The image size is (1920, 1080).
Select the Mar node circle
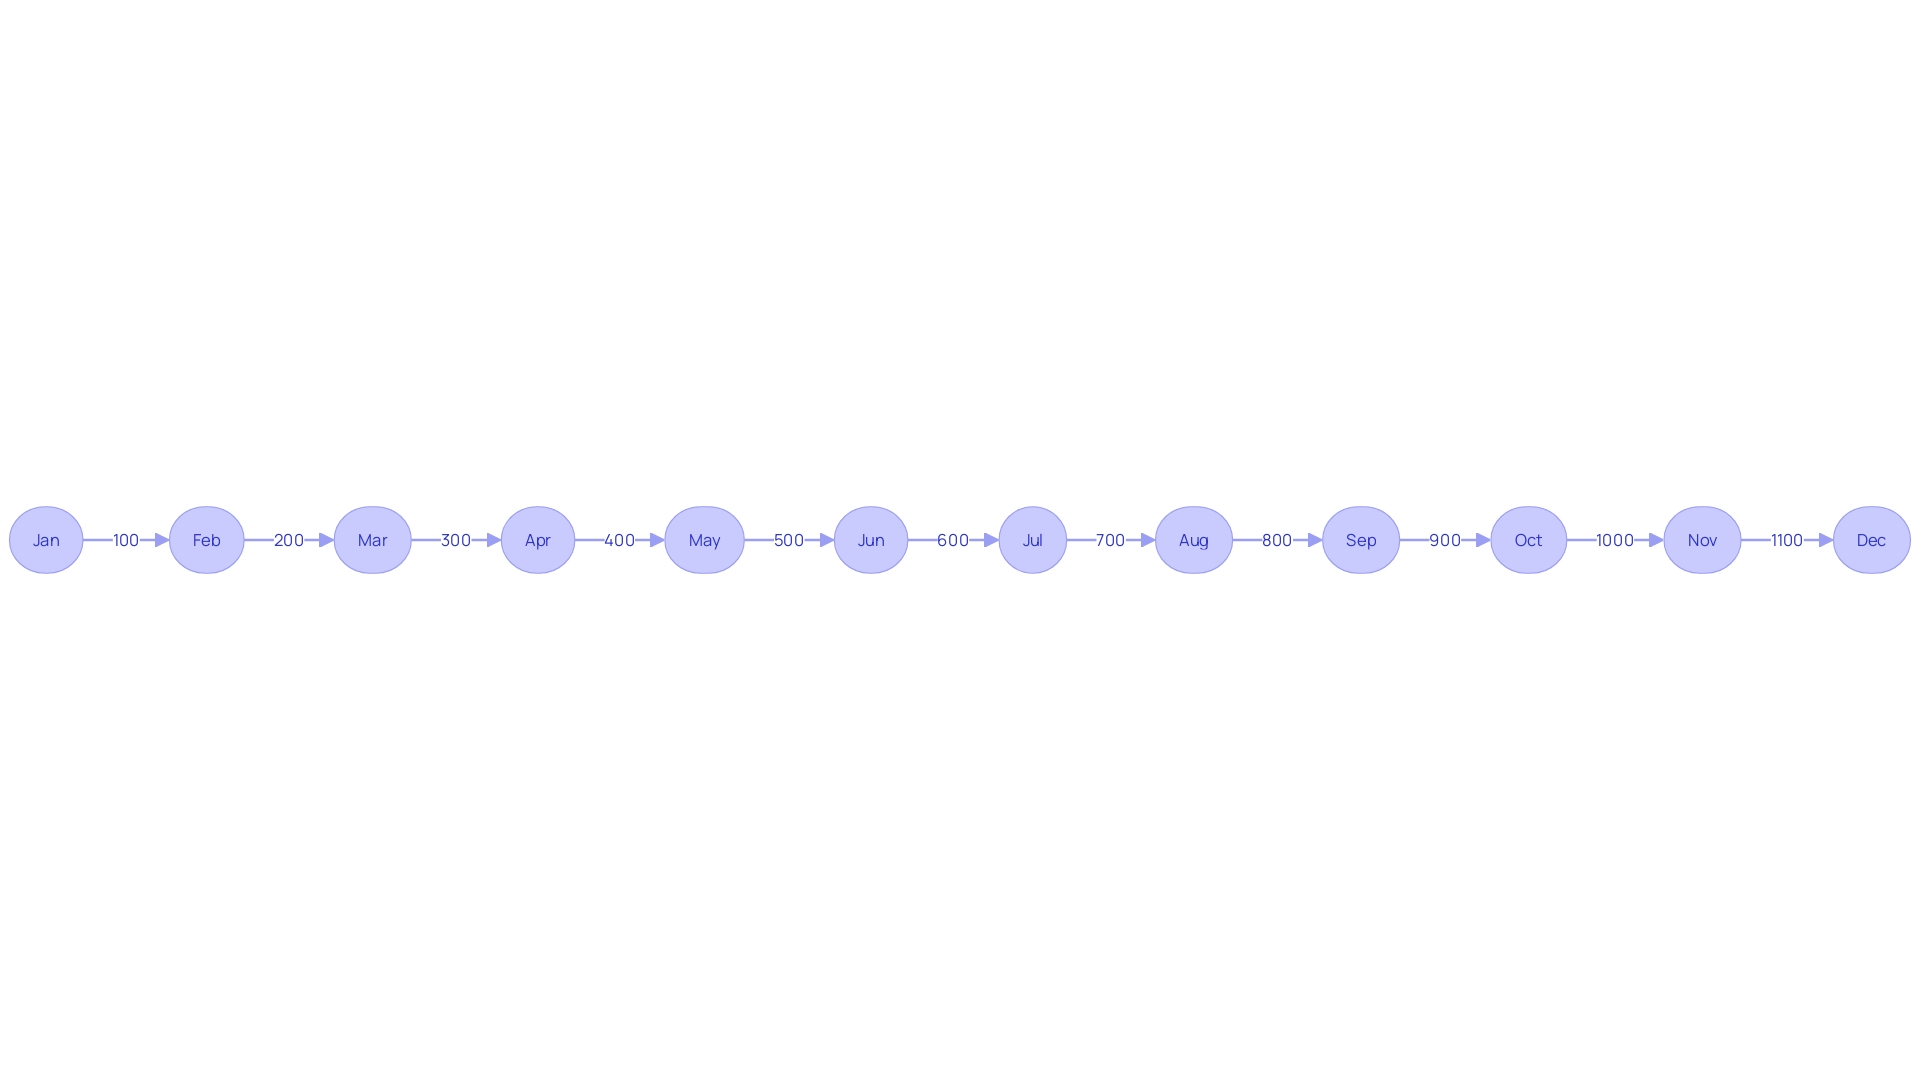(369, 539)
